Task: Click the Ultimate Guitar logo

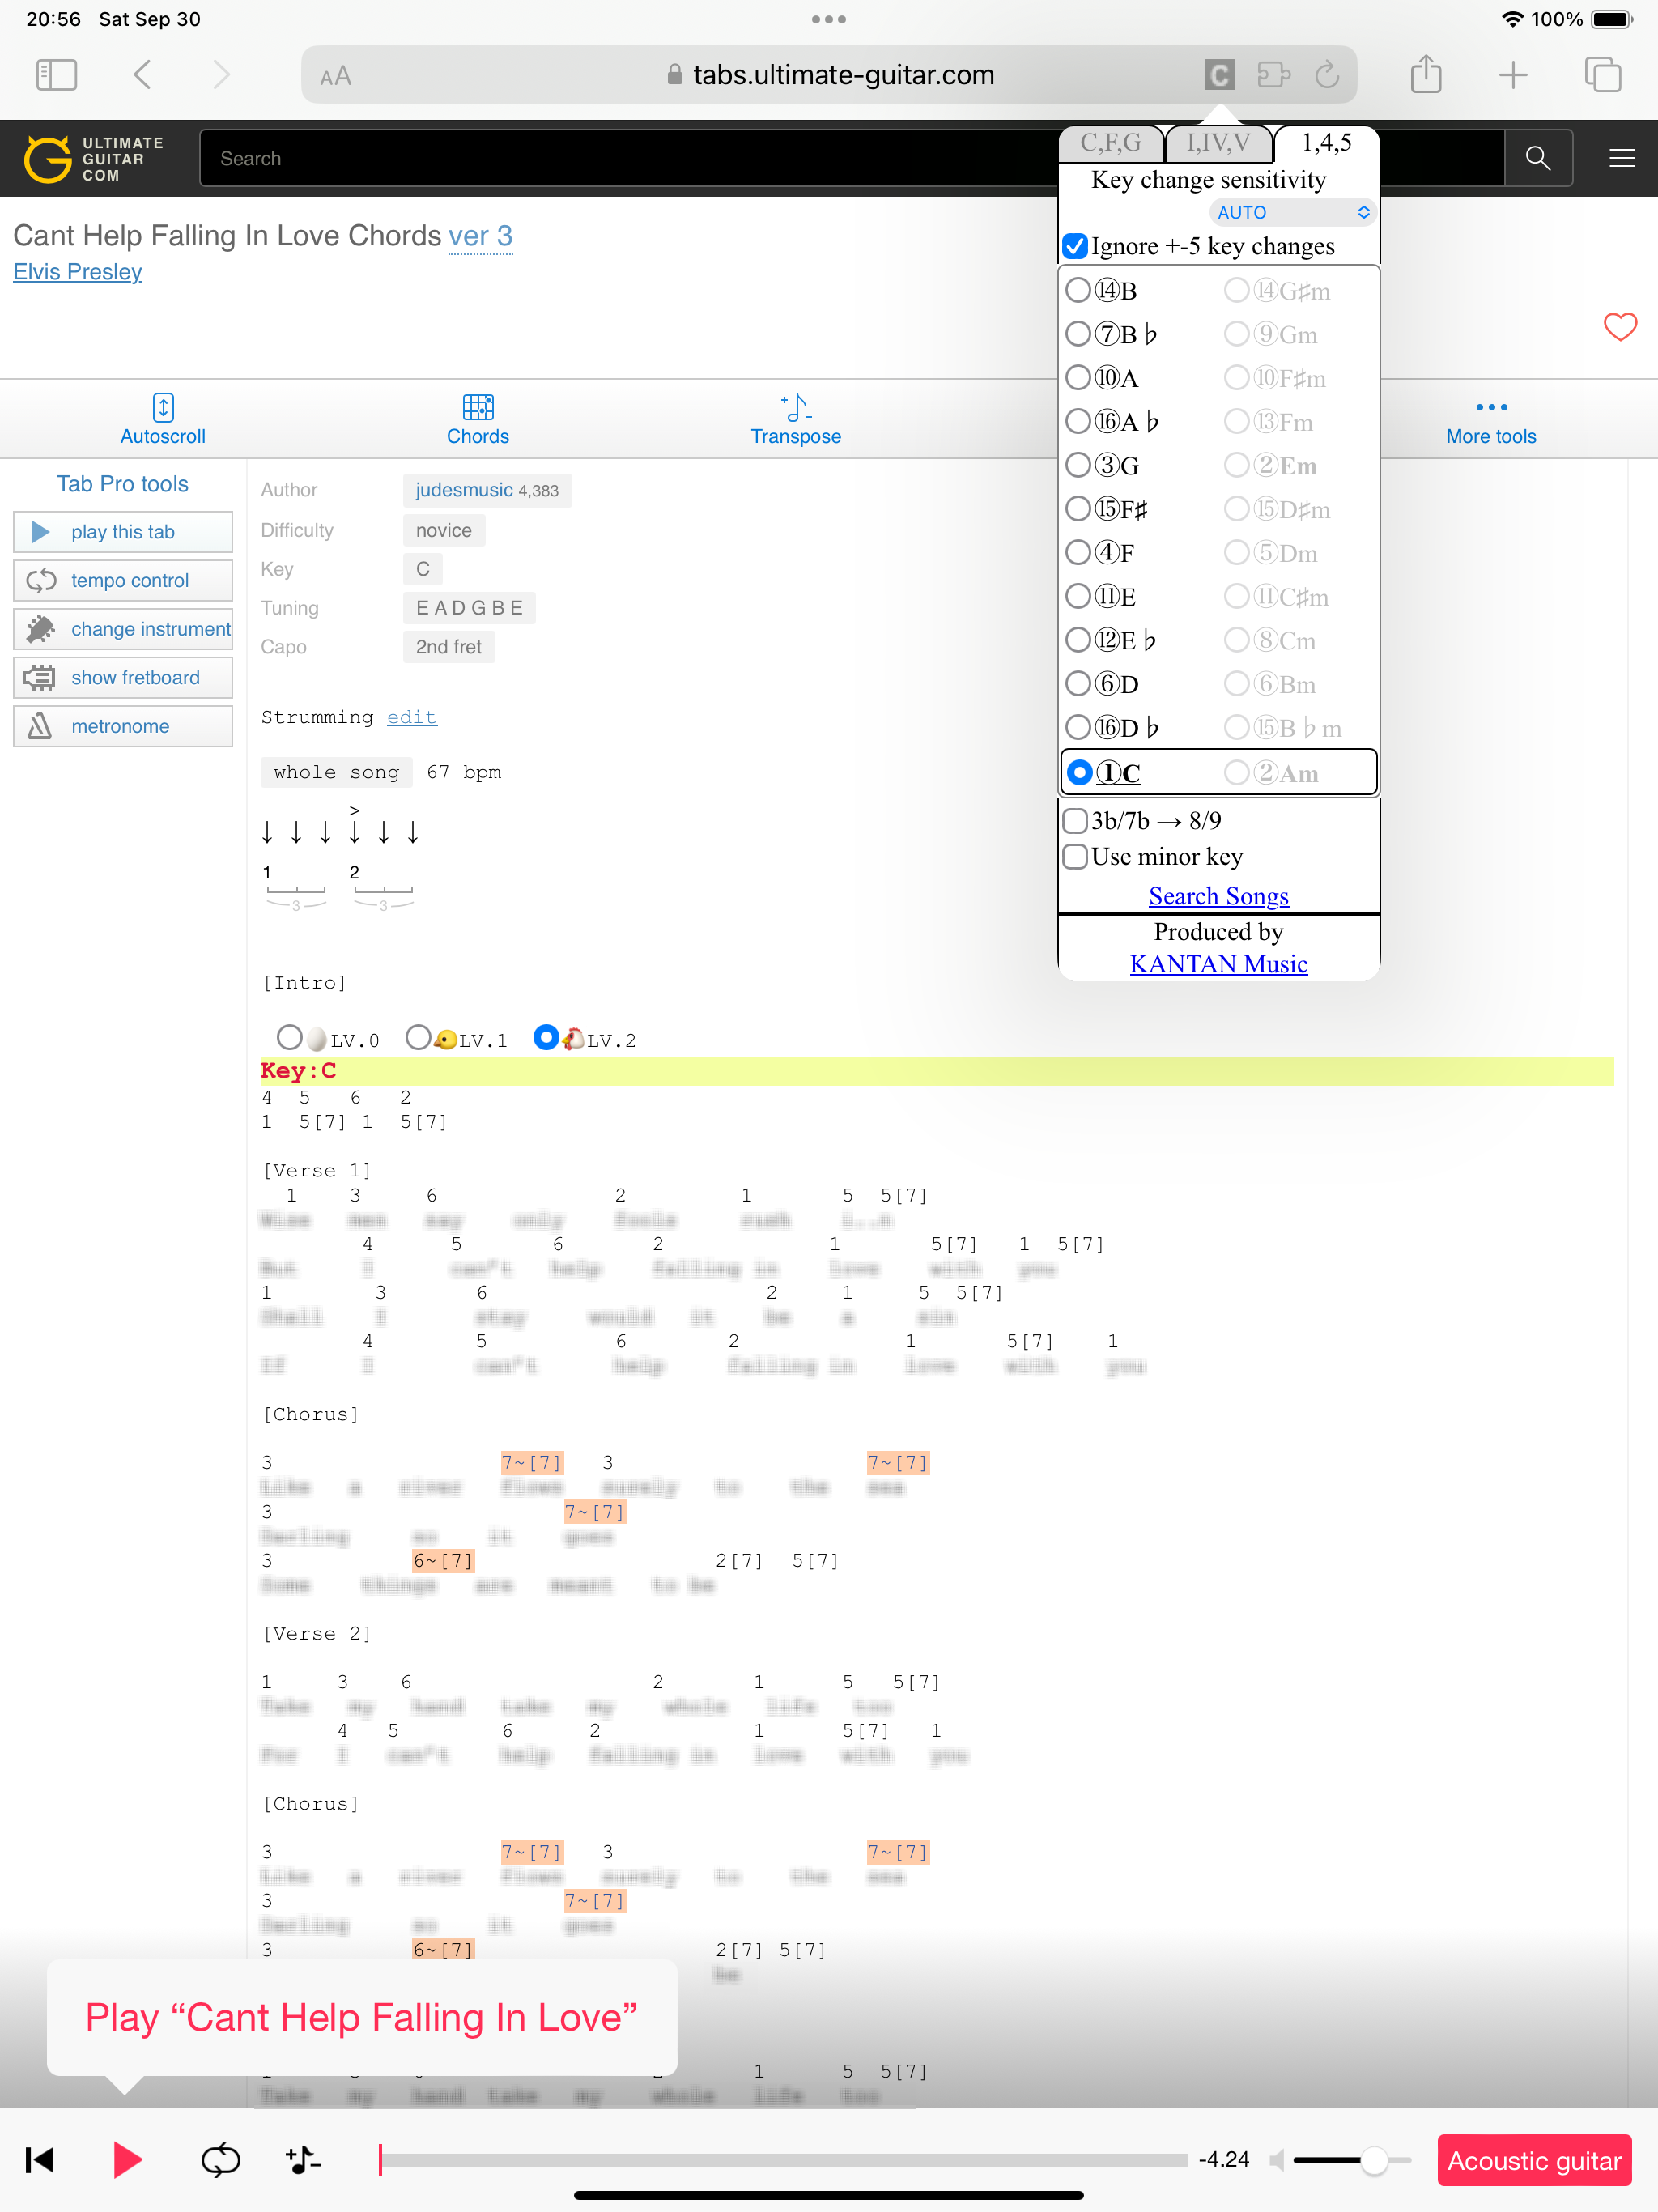Action: pos(94,159)
